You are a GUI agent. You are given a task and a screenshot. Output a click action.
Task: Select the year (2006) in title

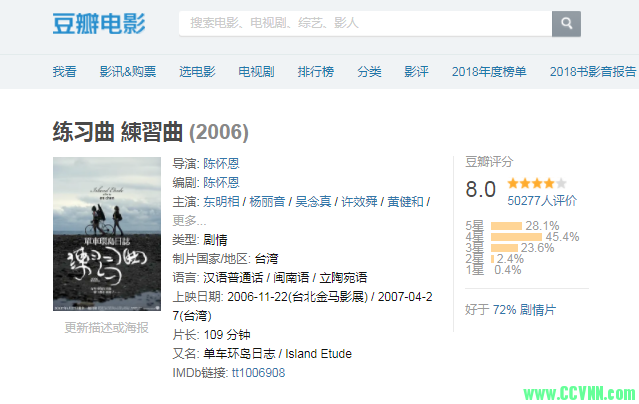pos(219,132)
